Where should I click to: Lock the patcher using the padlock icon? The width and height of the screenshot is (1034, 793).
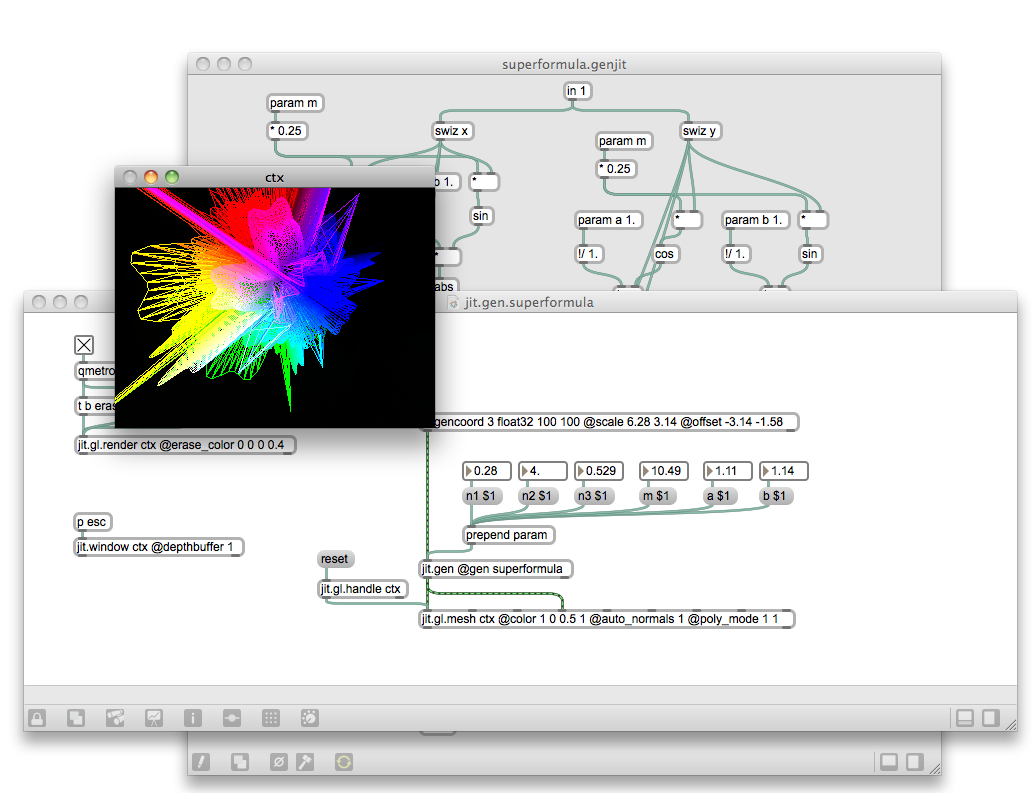(x=36, y=718)
